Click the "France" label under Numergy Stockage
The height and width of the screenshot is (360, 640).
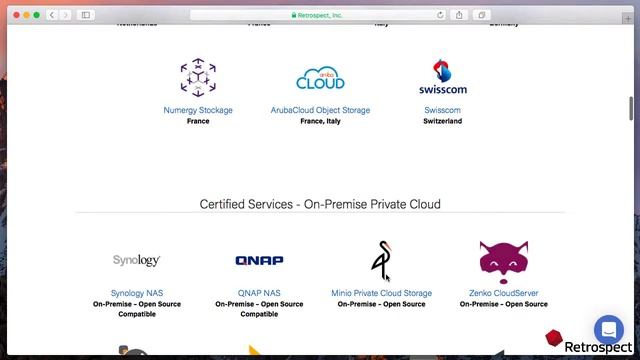(x=198, y=121)
